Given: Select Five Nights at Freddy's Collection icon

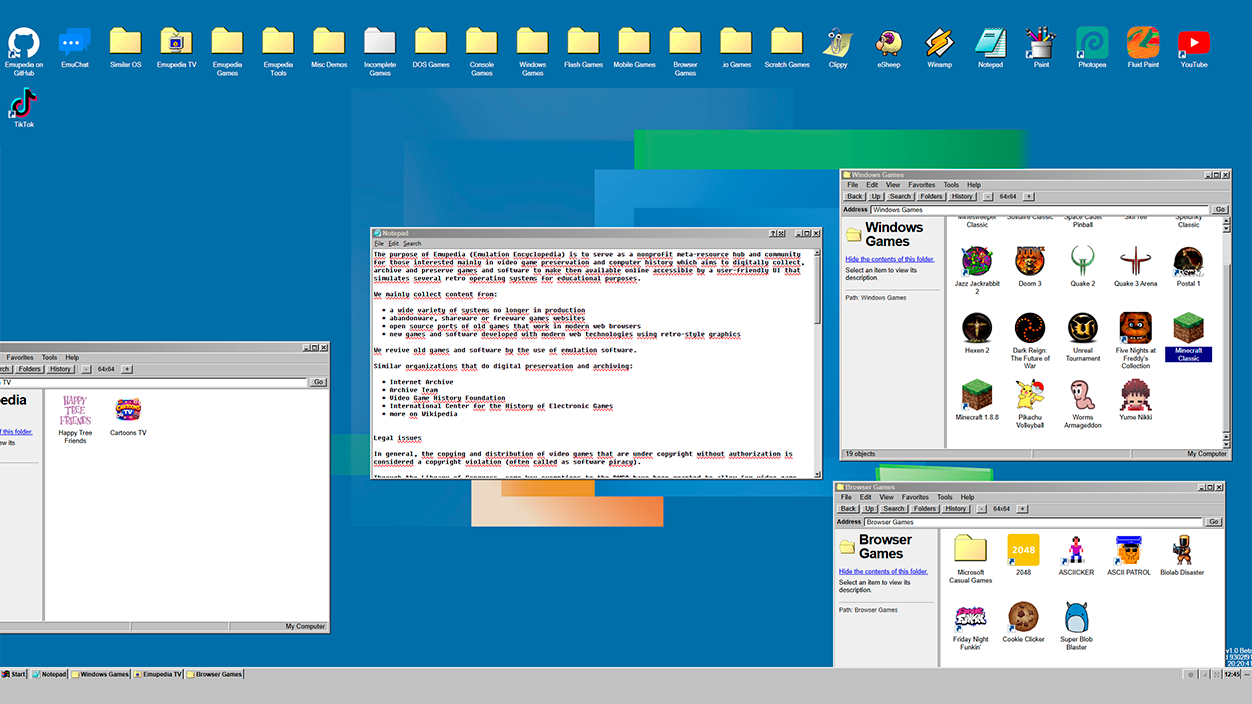Looking at the screenshot, I should 1136,341.
